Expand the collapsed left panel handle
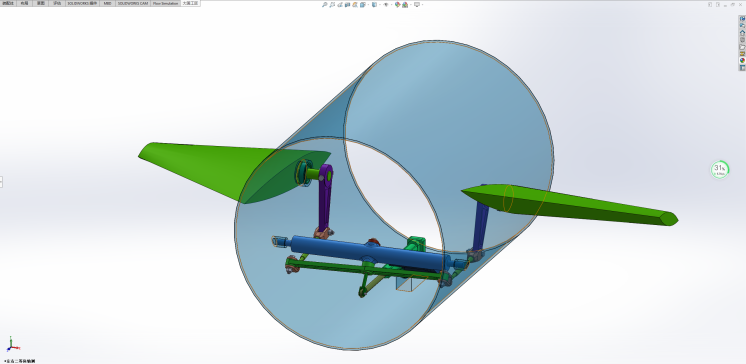 [1, 182]
